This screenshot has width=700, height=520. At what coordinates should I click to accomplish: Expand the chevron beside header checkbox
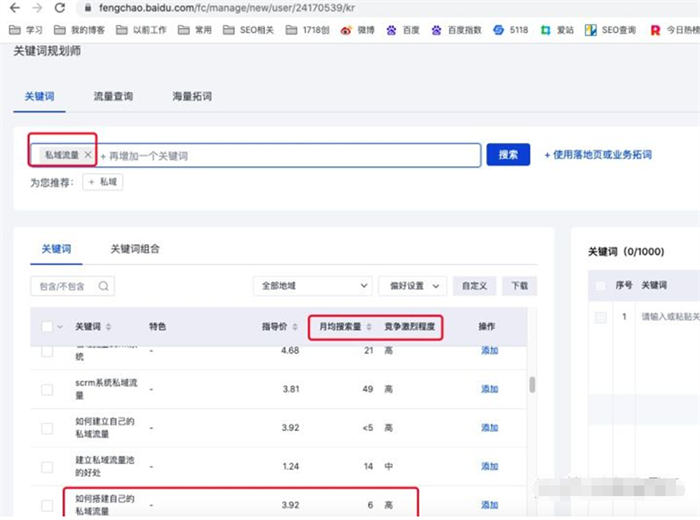[x=61, y=327]
